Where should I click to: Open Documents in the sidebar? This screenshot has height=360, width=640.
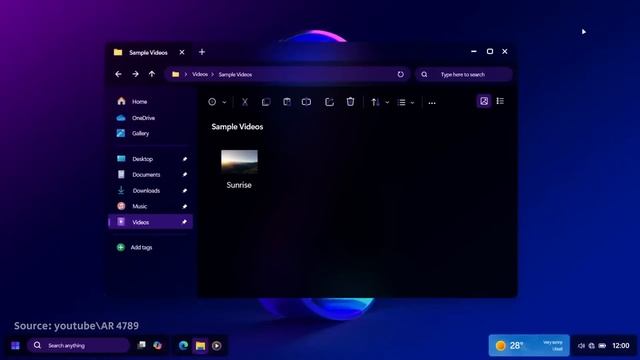[150, 174]
